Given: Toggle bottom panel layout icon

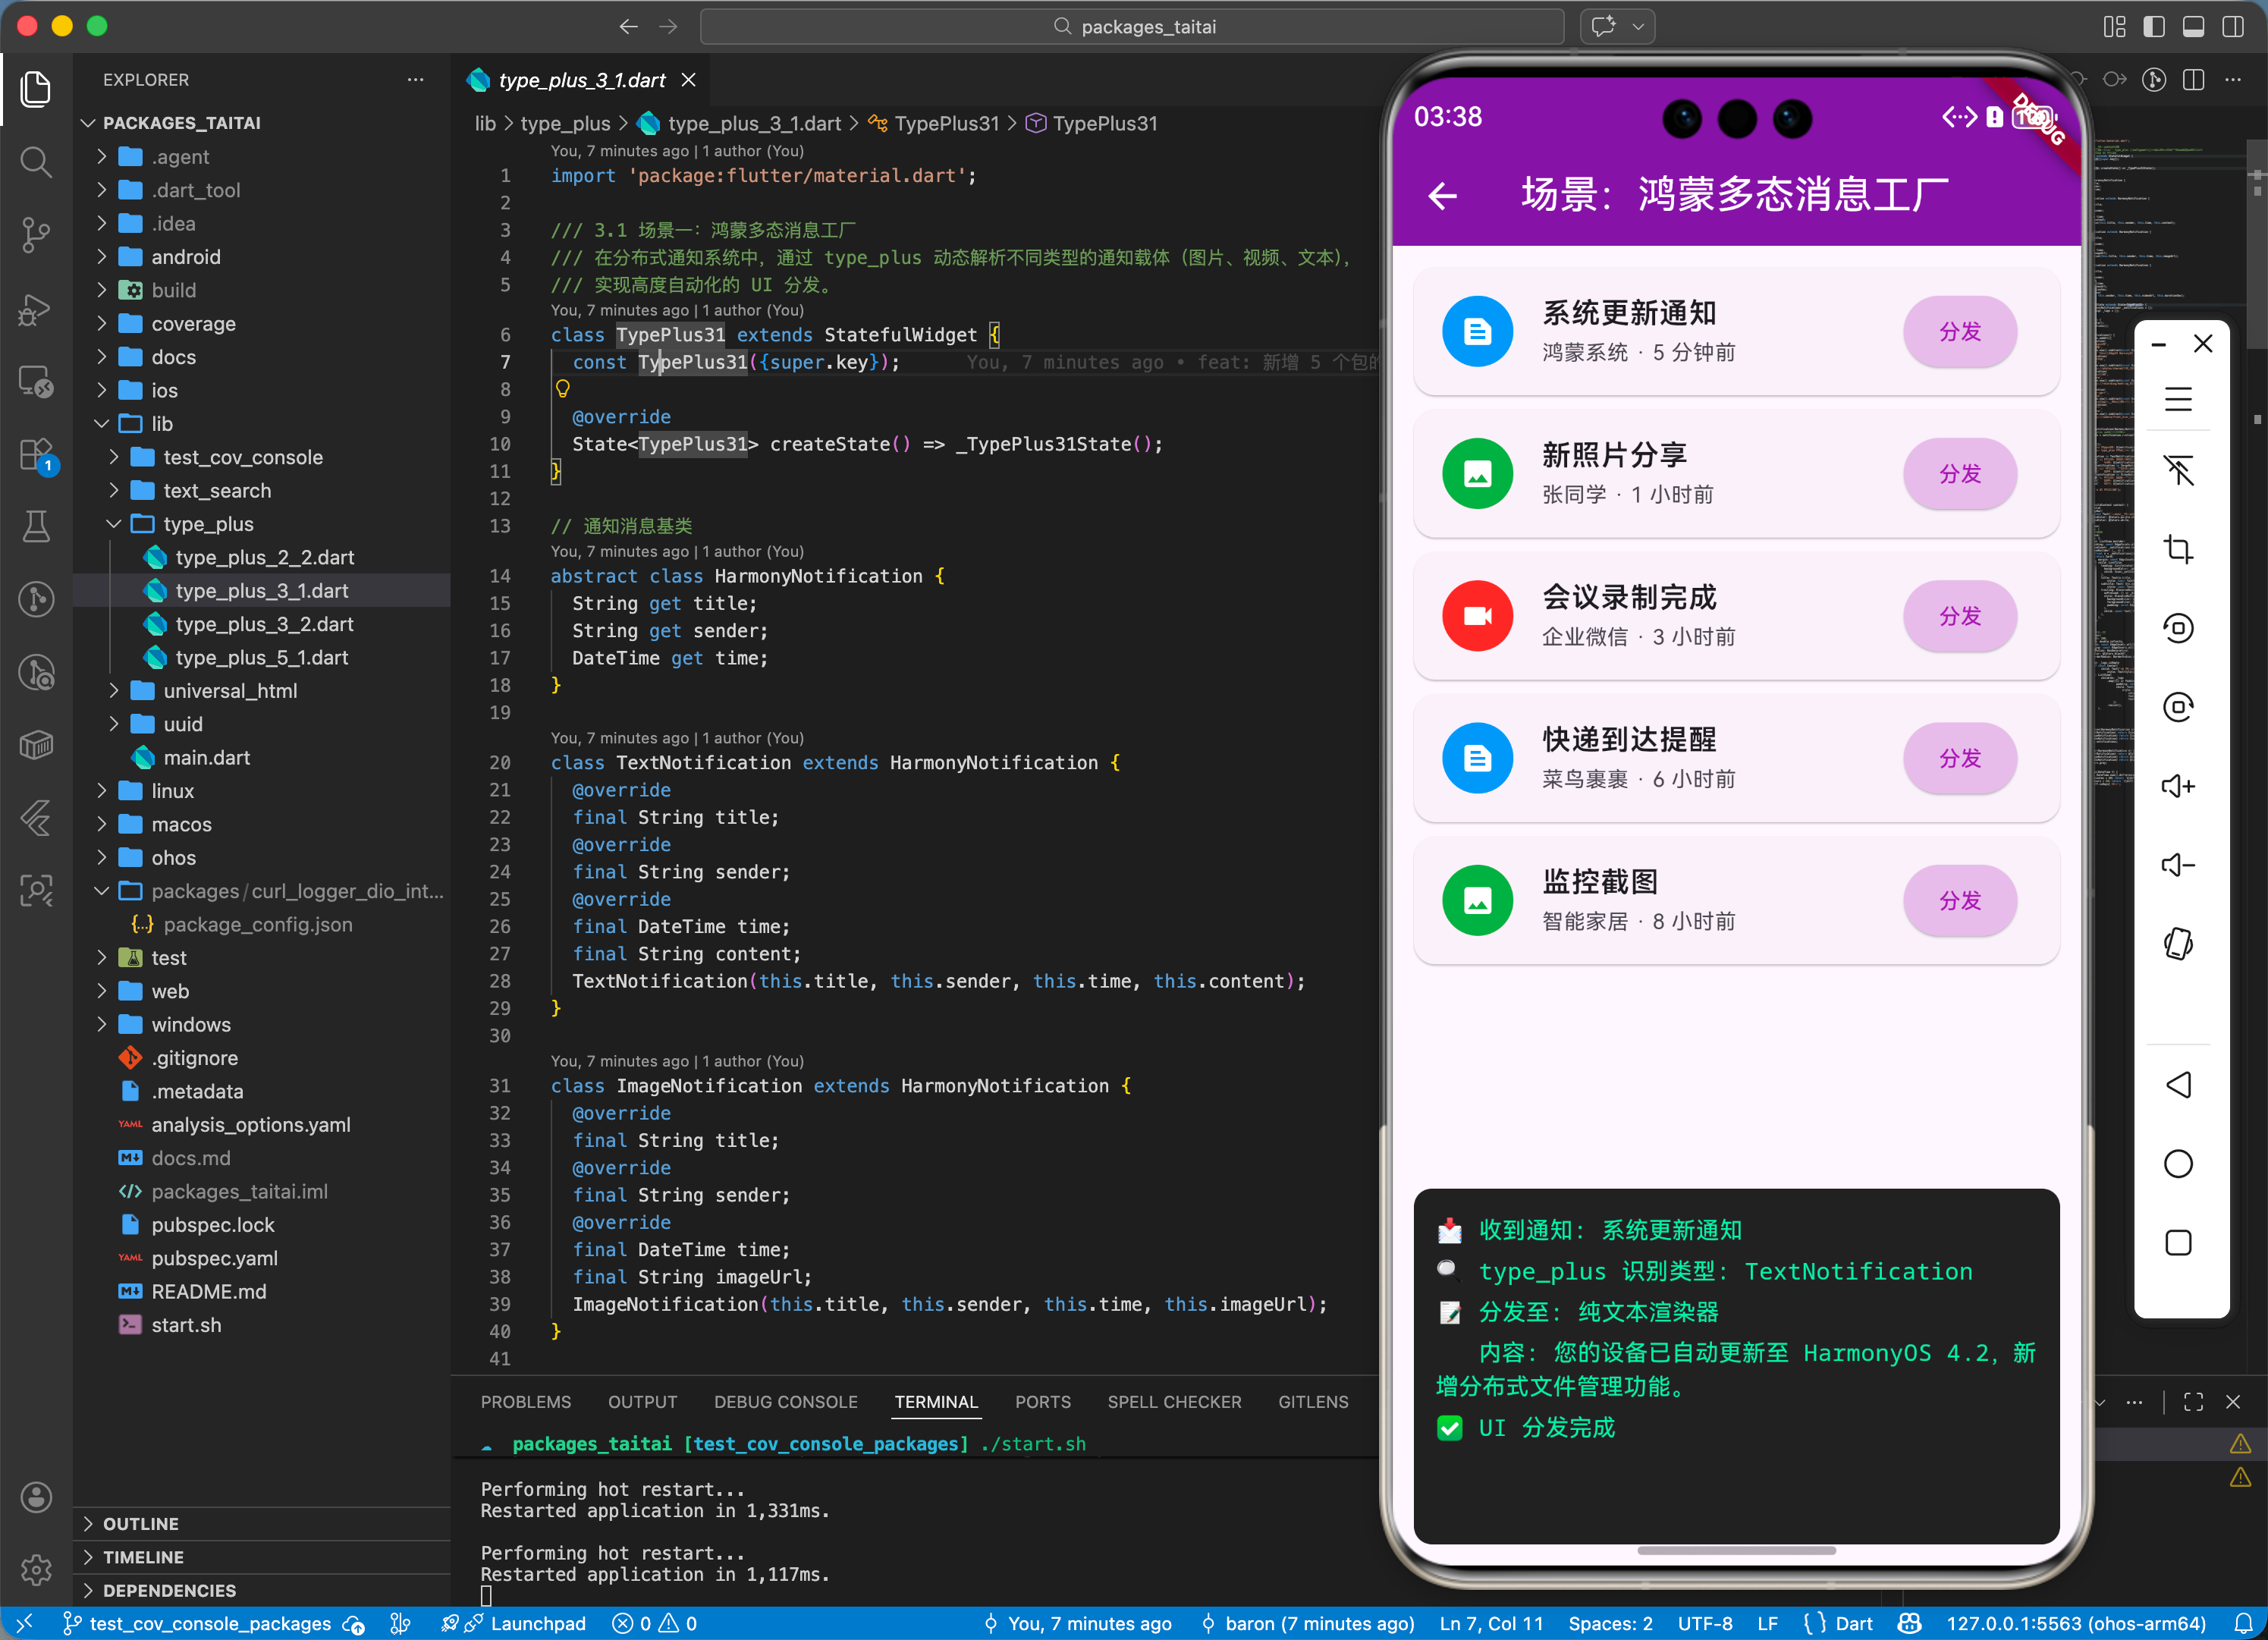Looking at the screenshot, I should (2193, 27).
